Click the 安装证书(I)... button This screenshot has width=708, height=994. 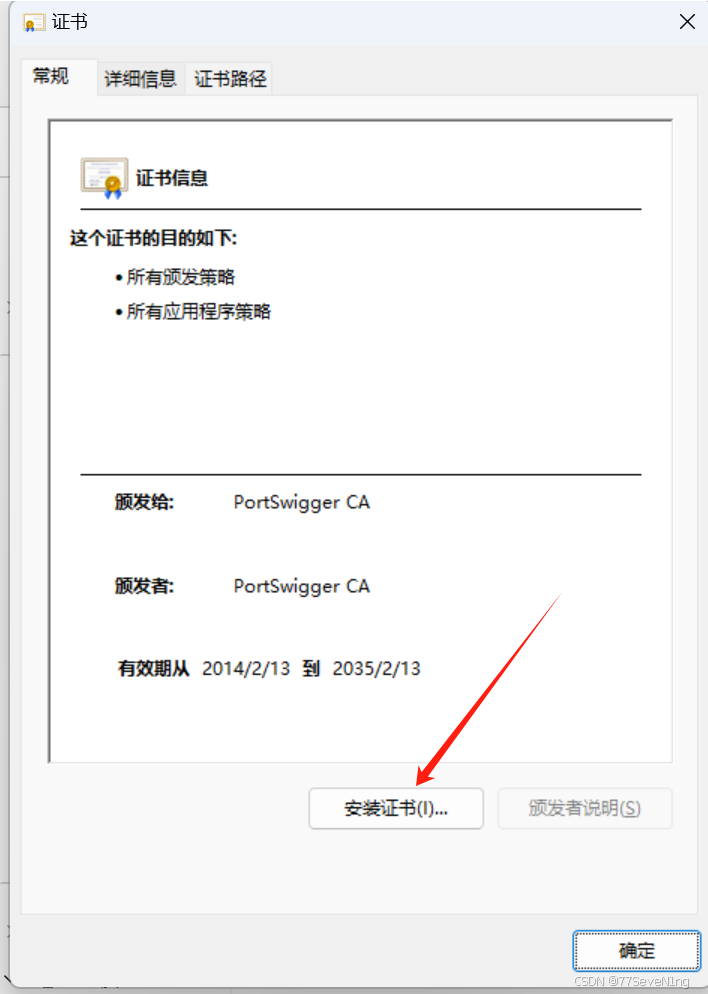[396, 808]
